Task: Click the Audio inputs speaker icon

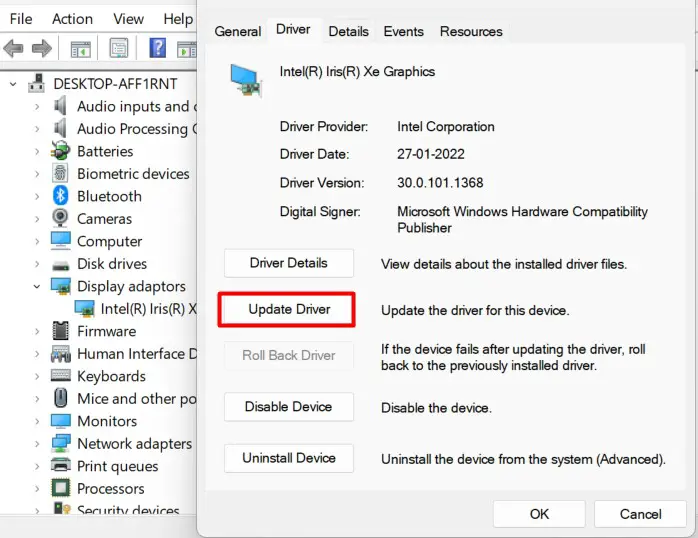Action: pos(60,106)
